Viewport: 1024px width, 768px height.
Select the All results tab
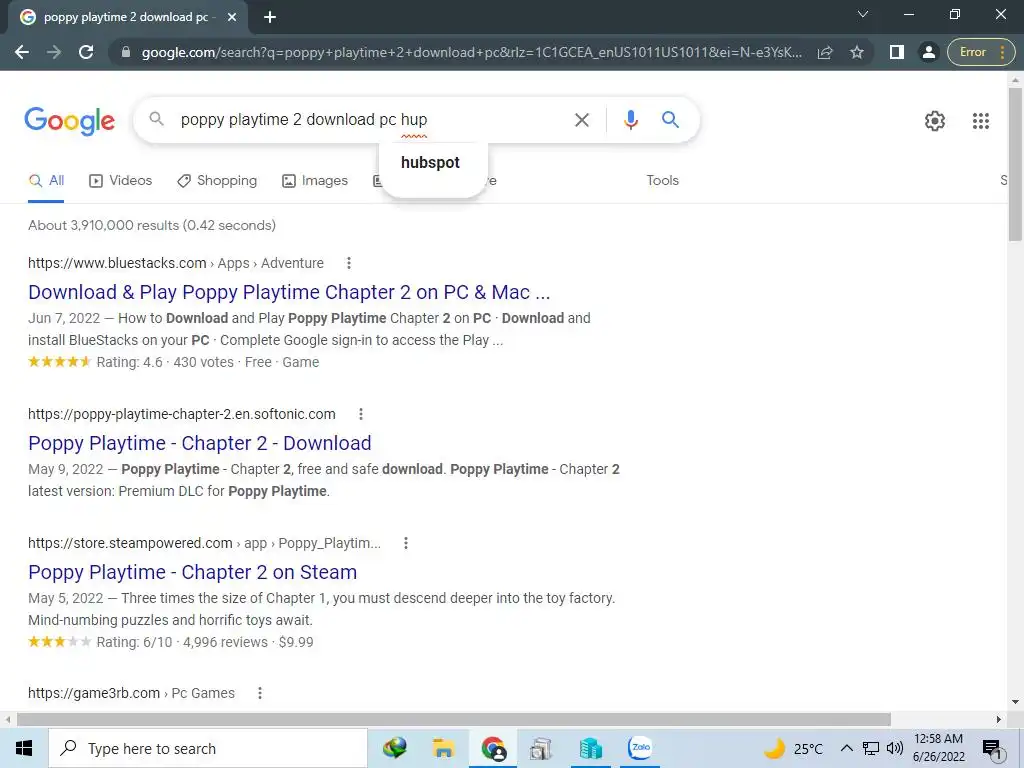(x=46, y=181)
